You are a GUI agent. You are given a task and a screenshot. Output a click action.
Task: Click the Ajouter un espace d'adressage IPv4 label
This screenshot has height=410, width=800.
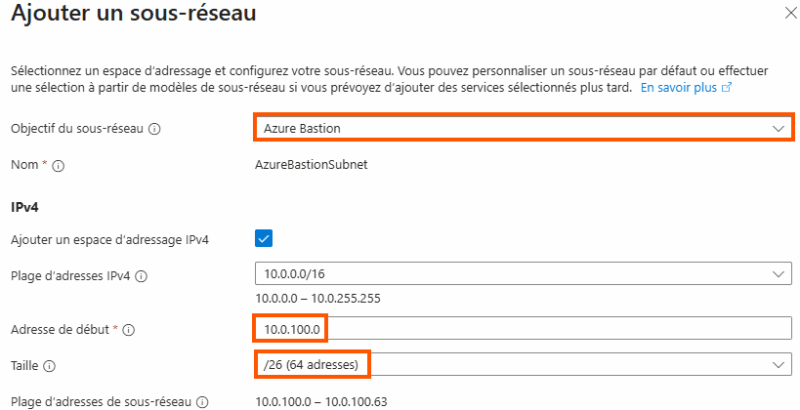click(116, 239)
